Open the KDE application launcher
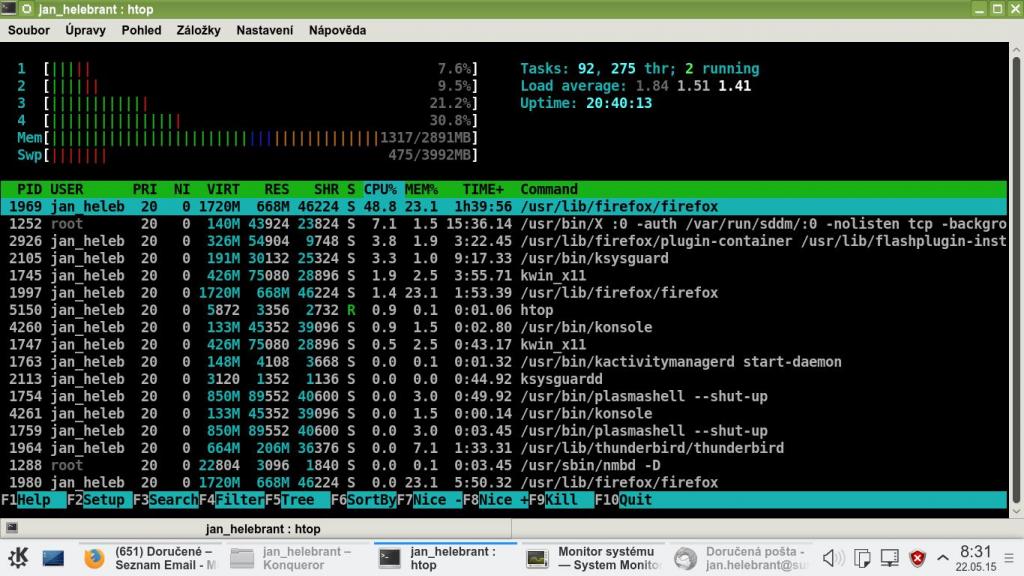 coord(18,557)
